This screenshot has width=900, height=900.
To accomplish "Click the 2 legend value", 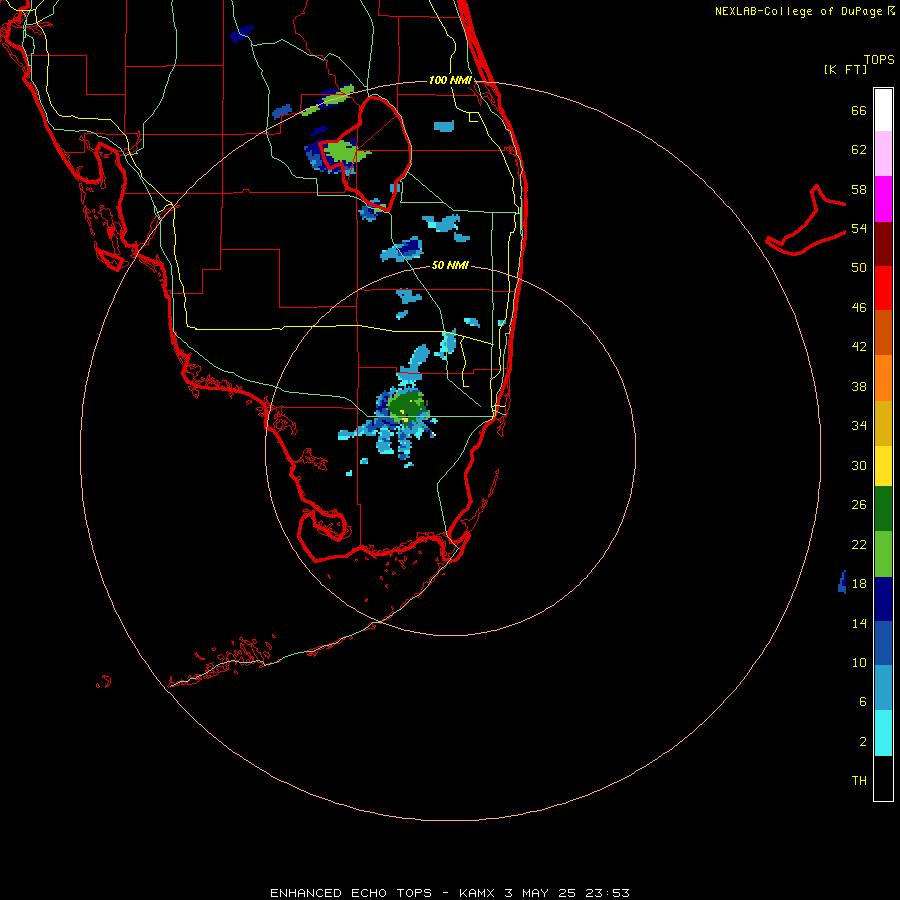I will 863,741.
